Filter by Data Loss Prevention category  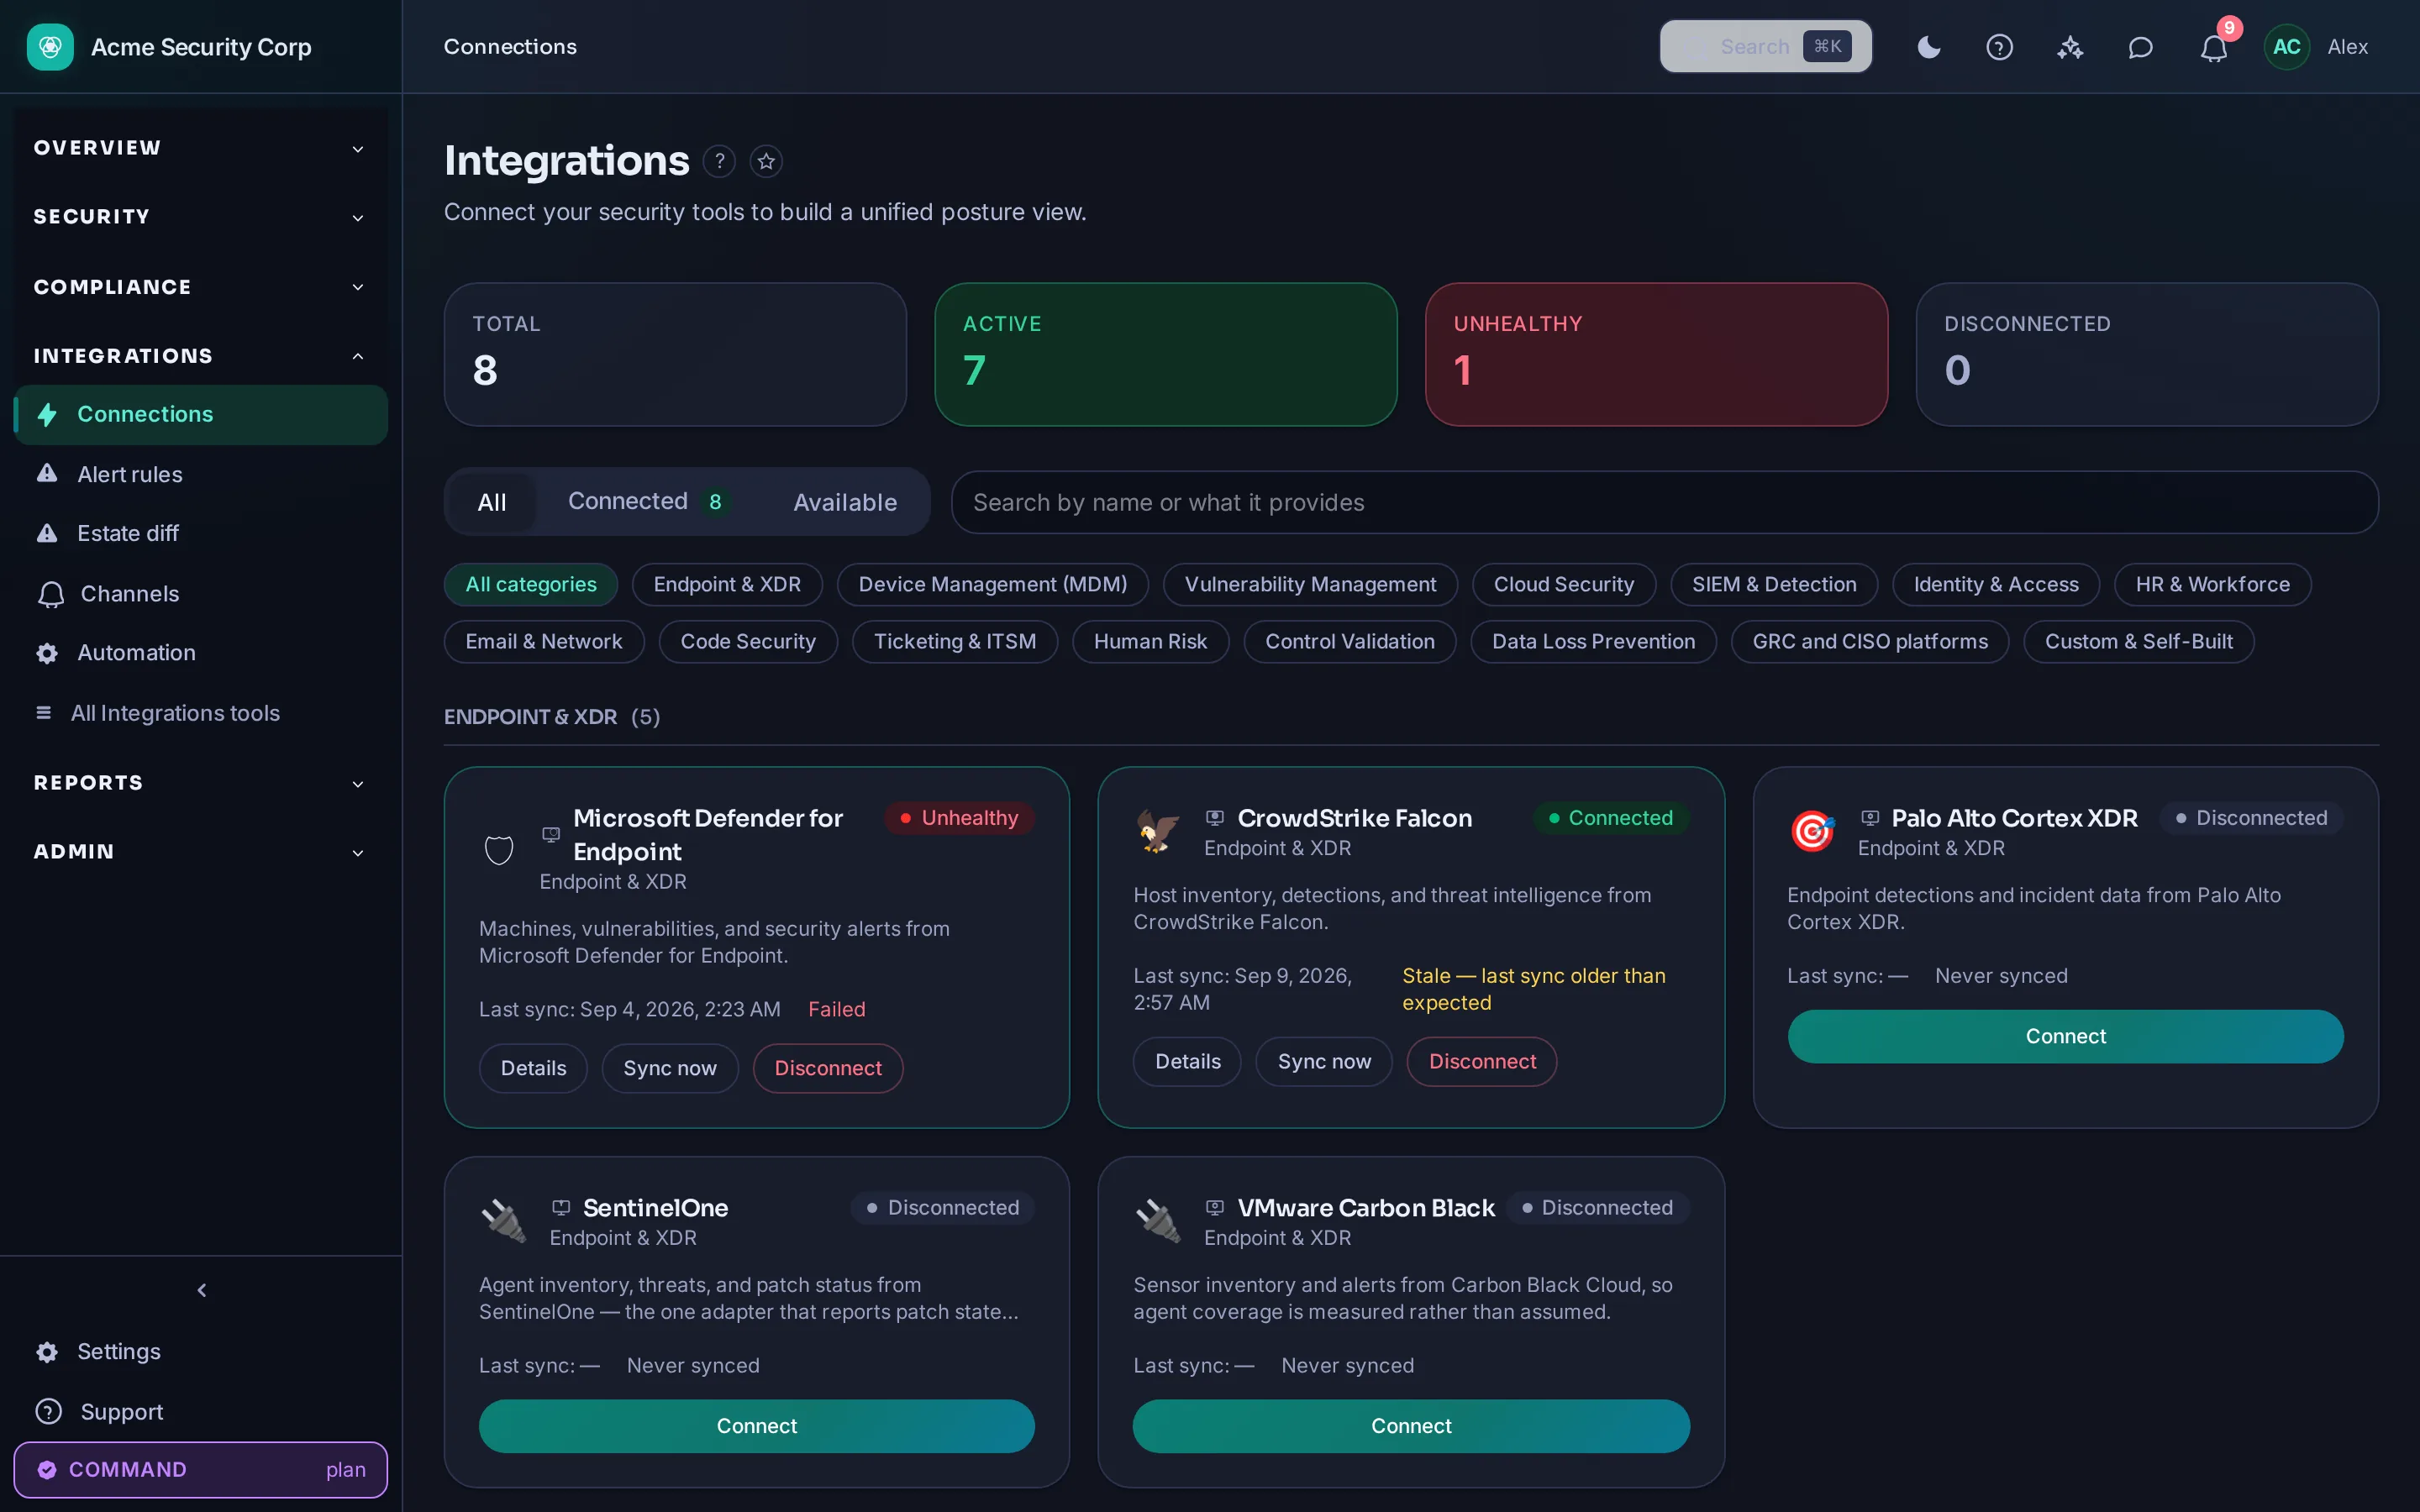point(1593,641)
